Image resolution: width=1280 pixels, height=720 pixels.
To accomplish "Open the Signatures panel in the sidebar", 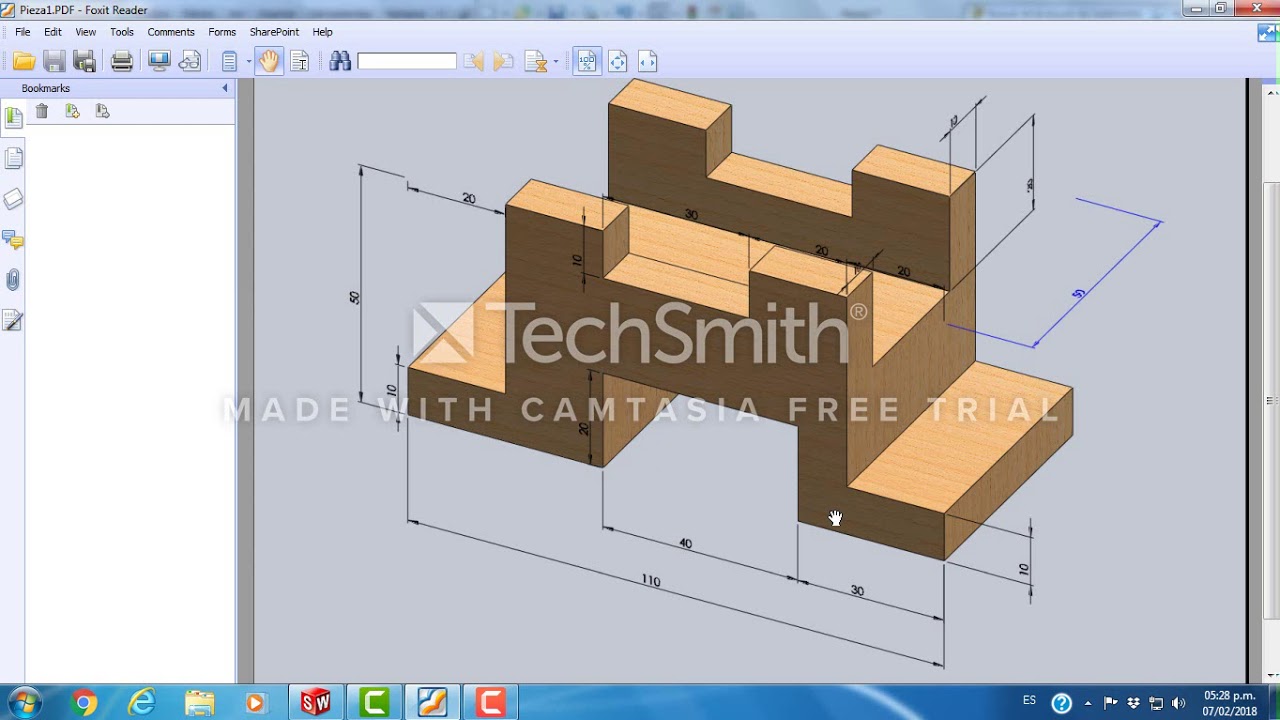I will (13, 320).
